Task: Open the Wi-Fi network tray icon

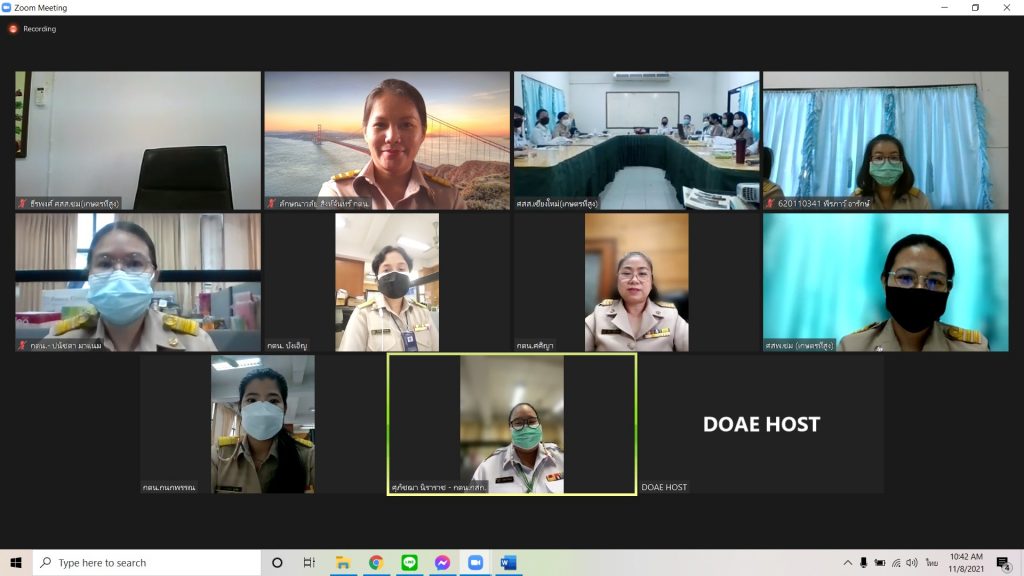Action: [x=896, y=563]
